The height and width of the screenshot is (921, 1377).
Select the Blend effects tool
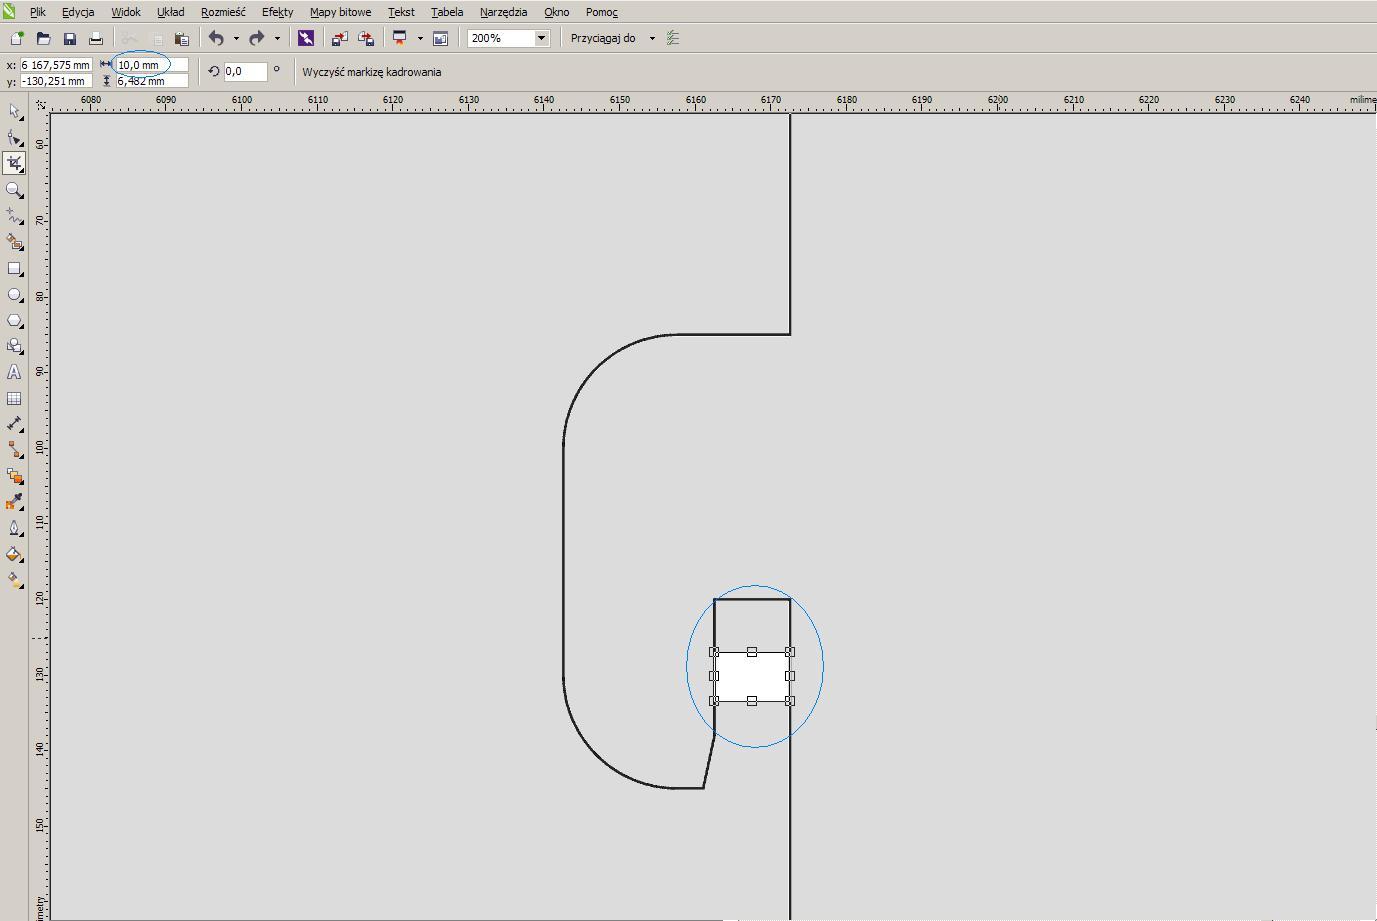tap(14, 476)
